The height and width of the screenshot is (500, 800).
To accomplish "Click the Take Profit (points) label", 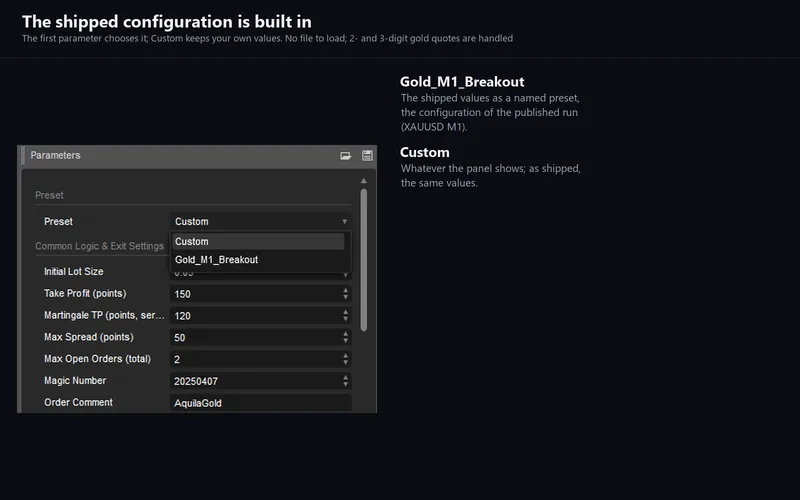I will 85,293.
